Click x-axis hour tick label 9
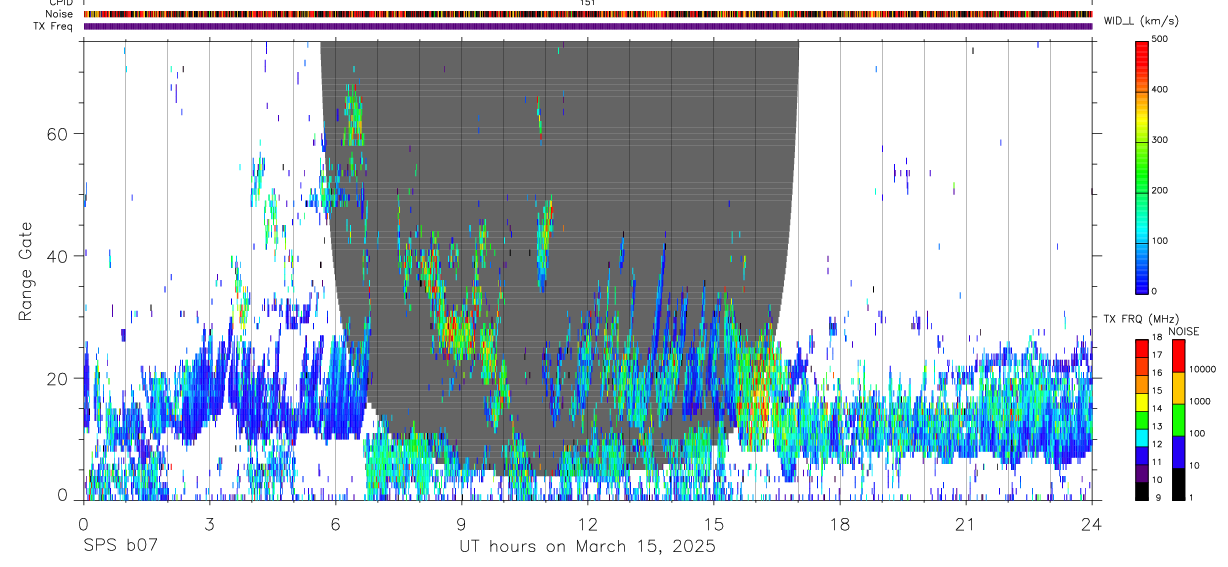This screenshot has height=567, width=1228. (x=461, y=523)
